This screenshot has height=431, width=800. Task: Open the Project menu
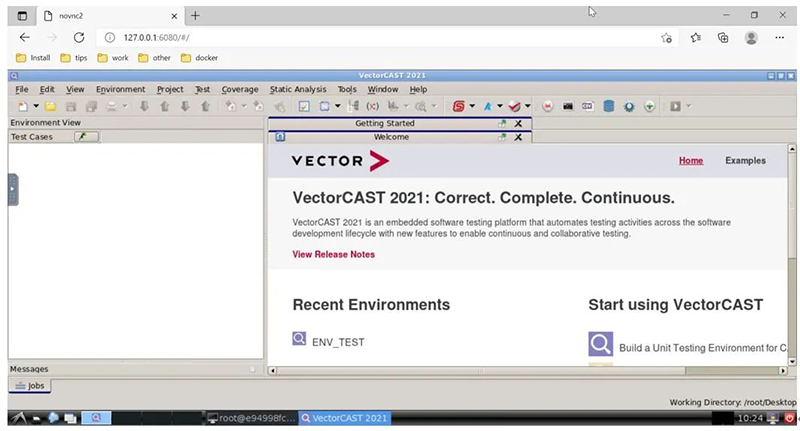click(x=170, y=89)
